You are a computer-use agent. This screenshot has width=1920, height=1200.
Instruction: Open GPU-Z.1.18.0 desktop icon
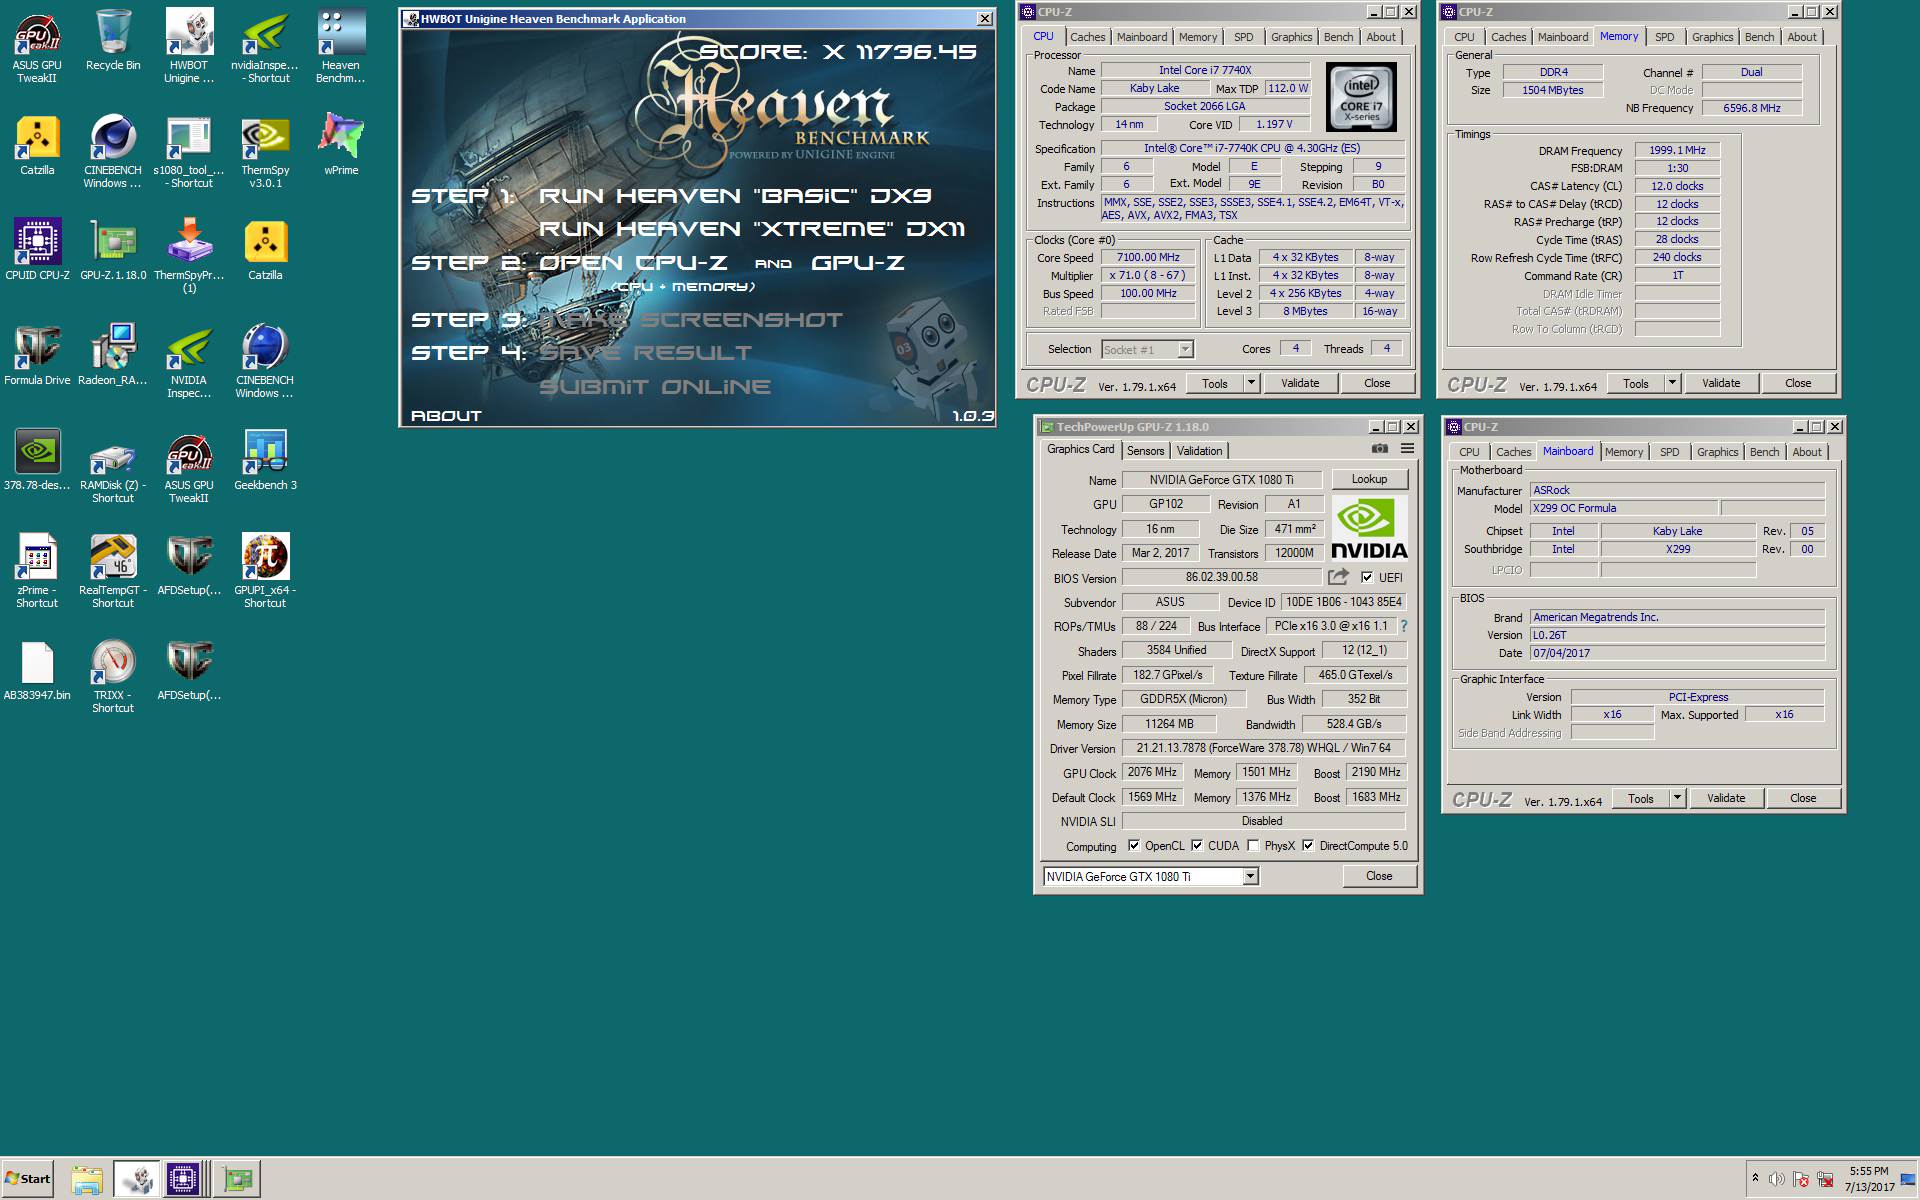click(x=113, y=250)
